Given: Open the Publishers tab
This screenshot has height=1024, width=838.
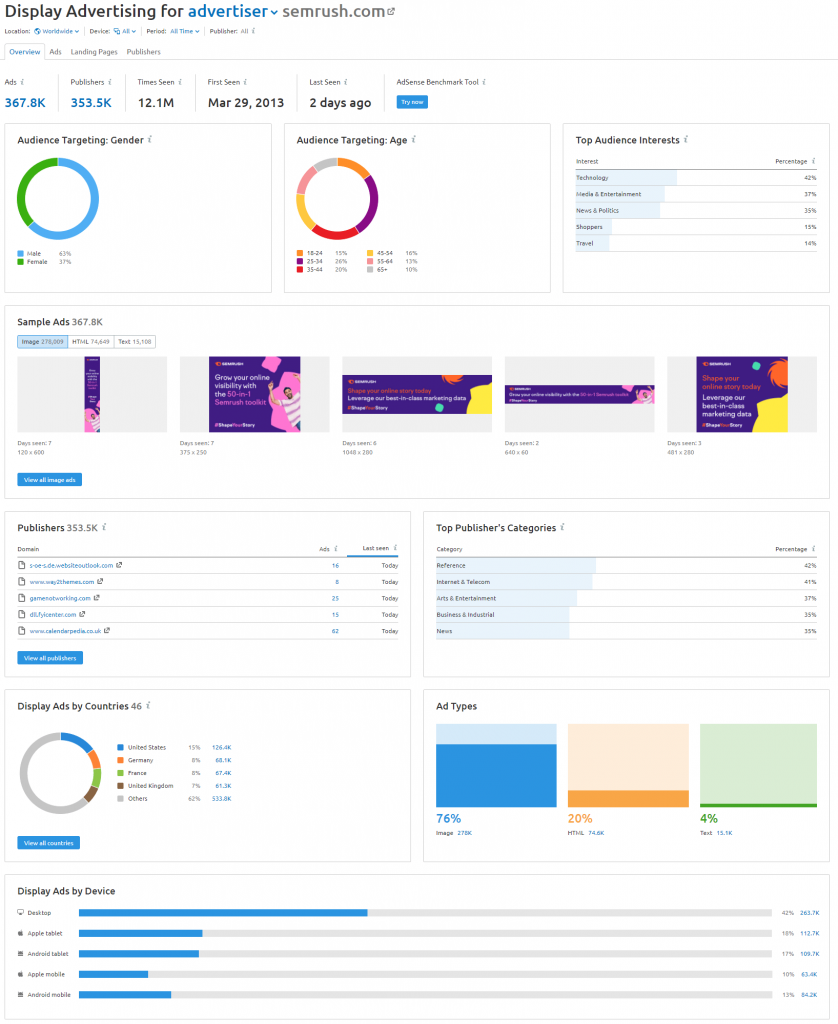Looking at the screenshot, I should [x=144, y=52].
